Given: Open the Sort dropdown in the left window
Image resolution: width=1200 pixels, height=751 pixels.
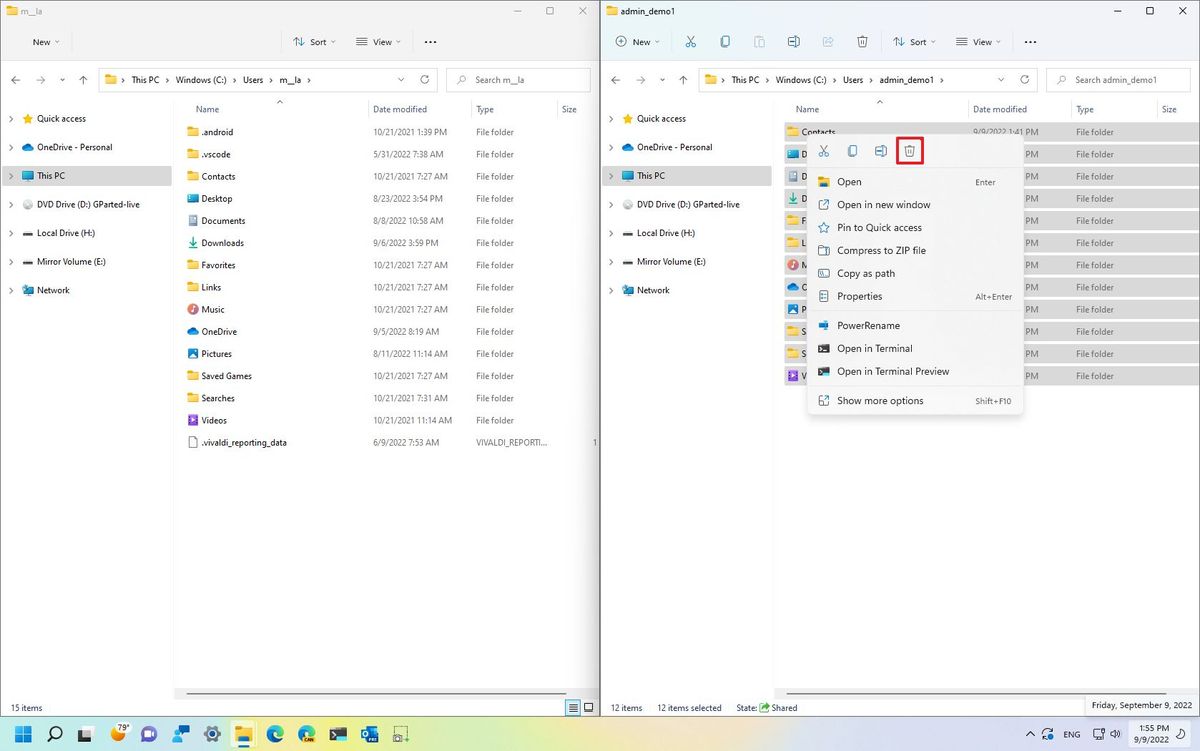Looking at the screenshot, I should [x=314, y=41].
